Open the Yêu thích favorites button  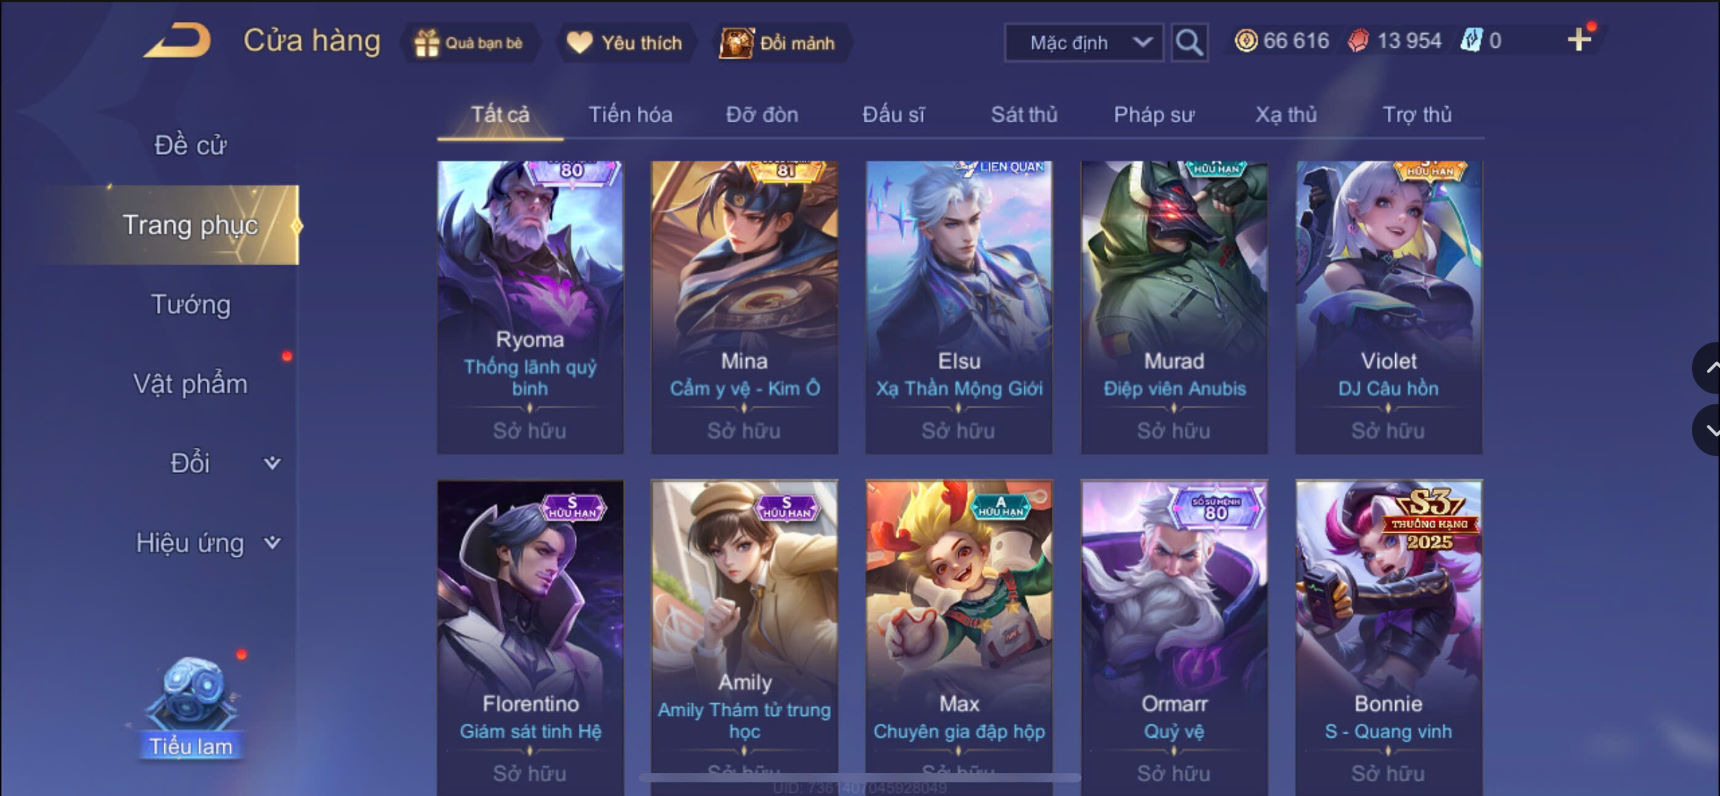click(625, 43)
